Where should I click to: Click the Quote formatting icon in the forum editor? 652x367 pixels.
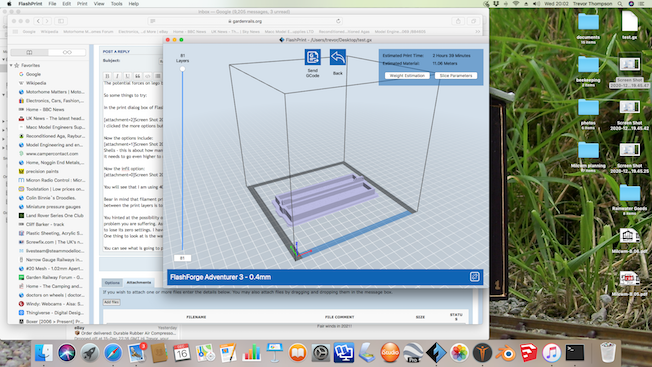click(x=137, y=76)
